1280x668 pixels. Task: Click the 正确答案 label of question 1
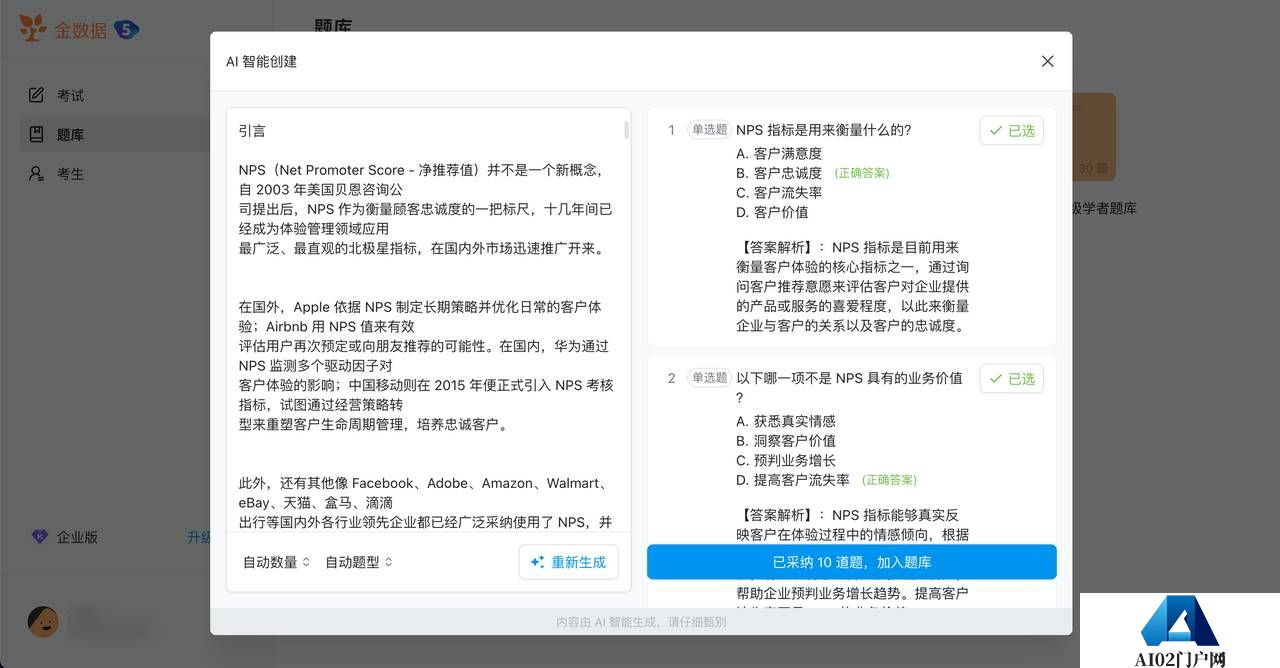pyautogui.click(x=862, y=173)
